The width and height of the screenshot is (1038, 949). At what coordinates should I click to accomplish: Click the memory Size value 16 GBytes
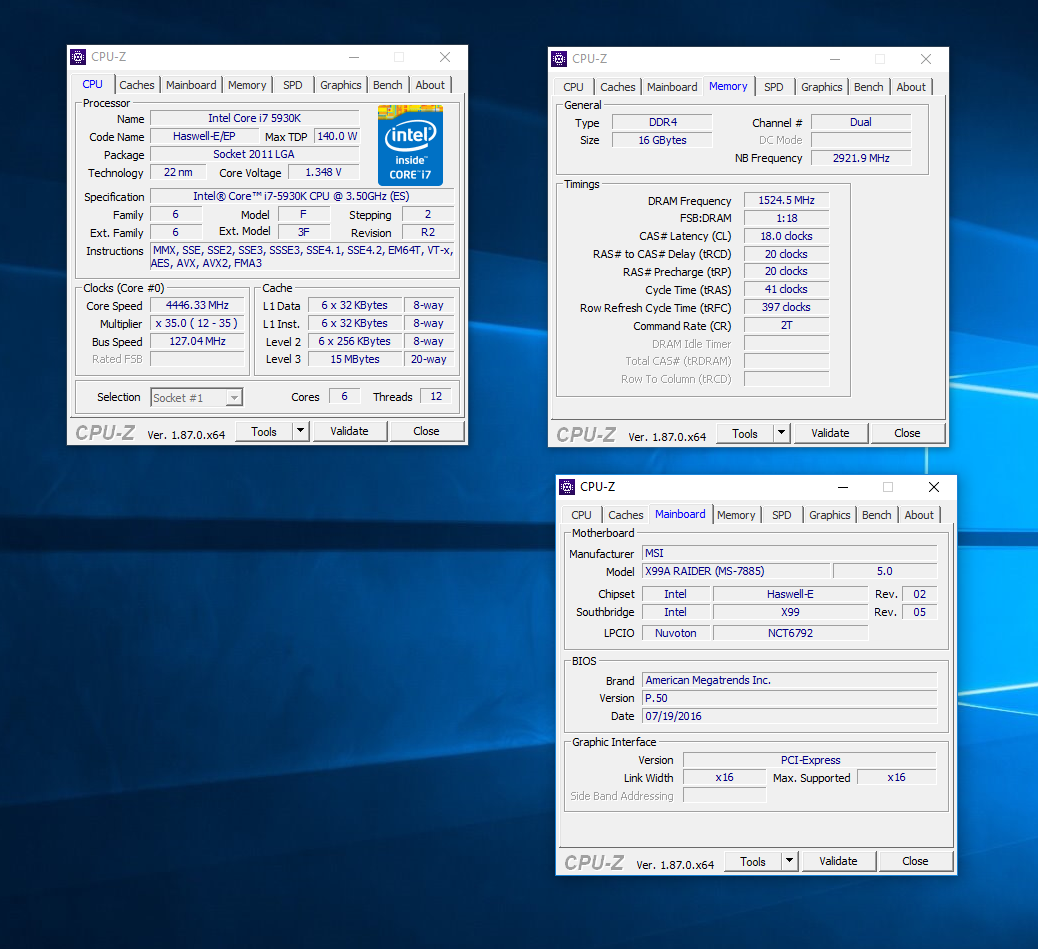(662, 140)
